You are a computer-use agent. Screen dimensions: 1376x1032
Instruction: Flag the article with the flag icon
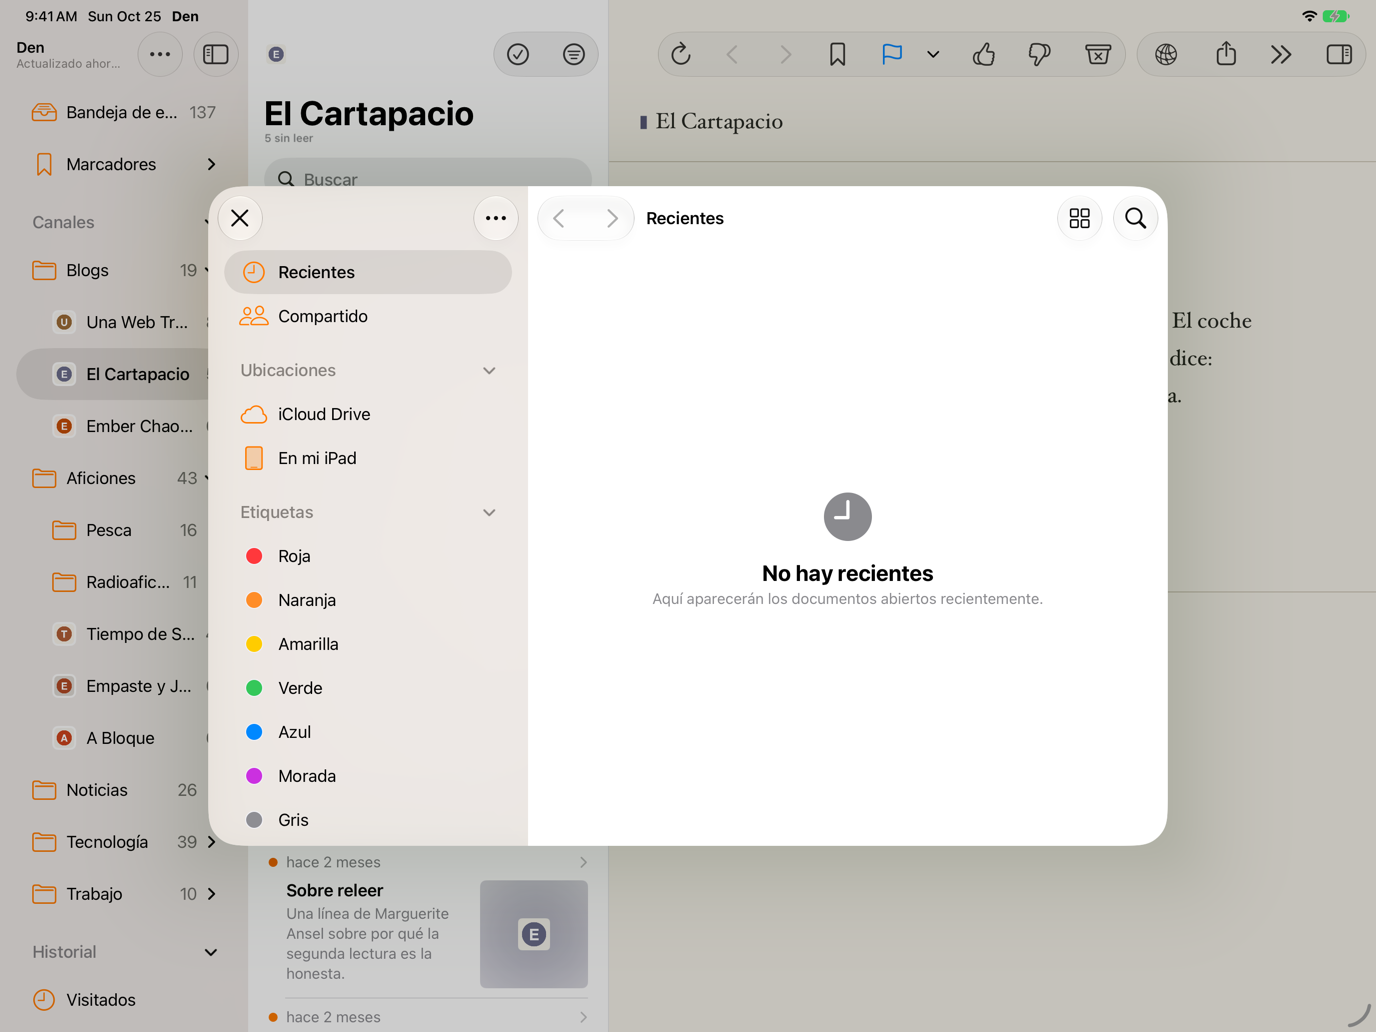(892, 54)
